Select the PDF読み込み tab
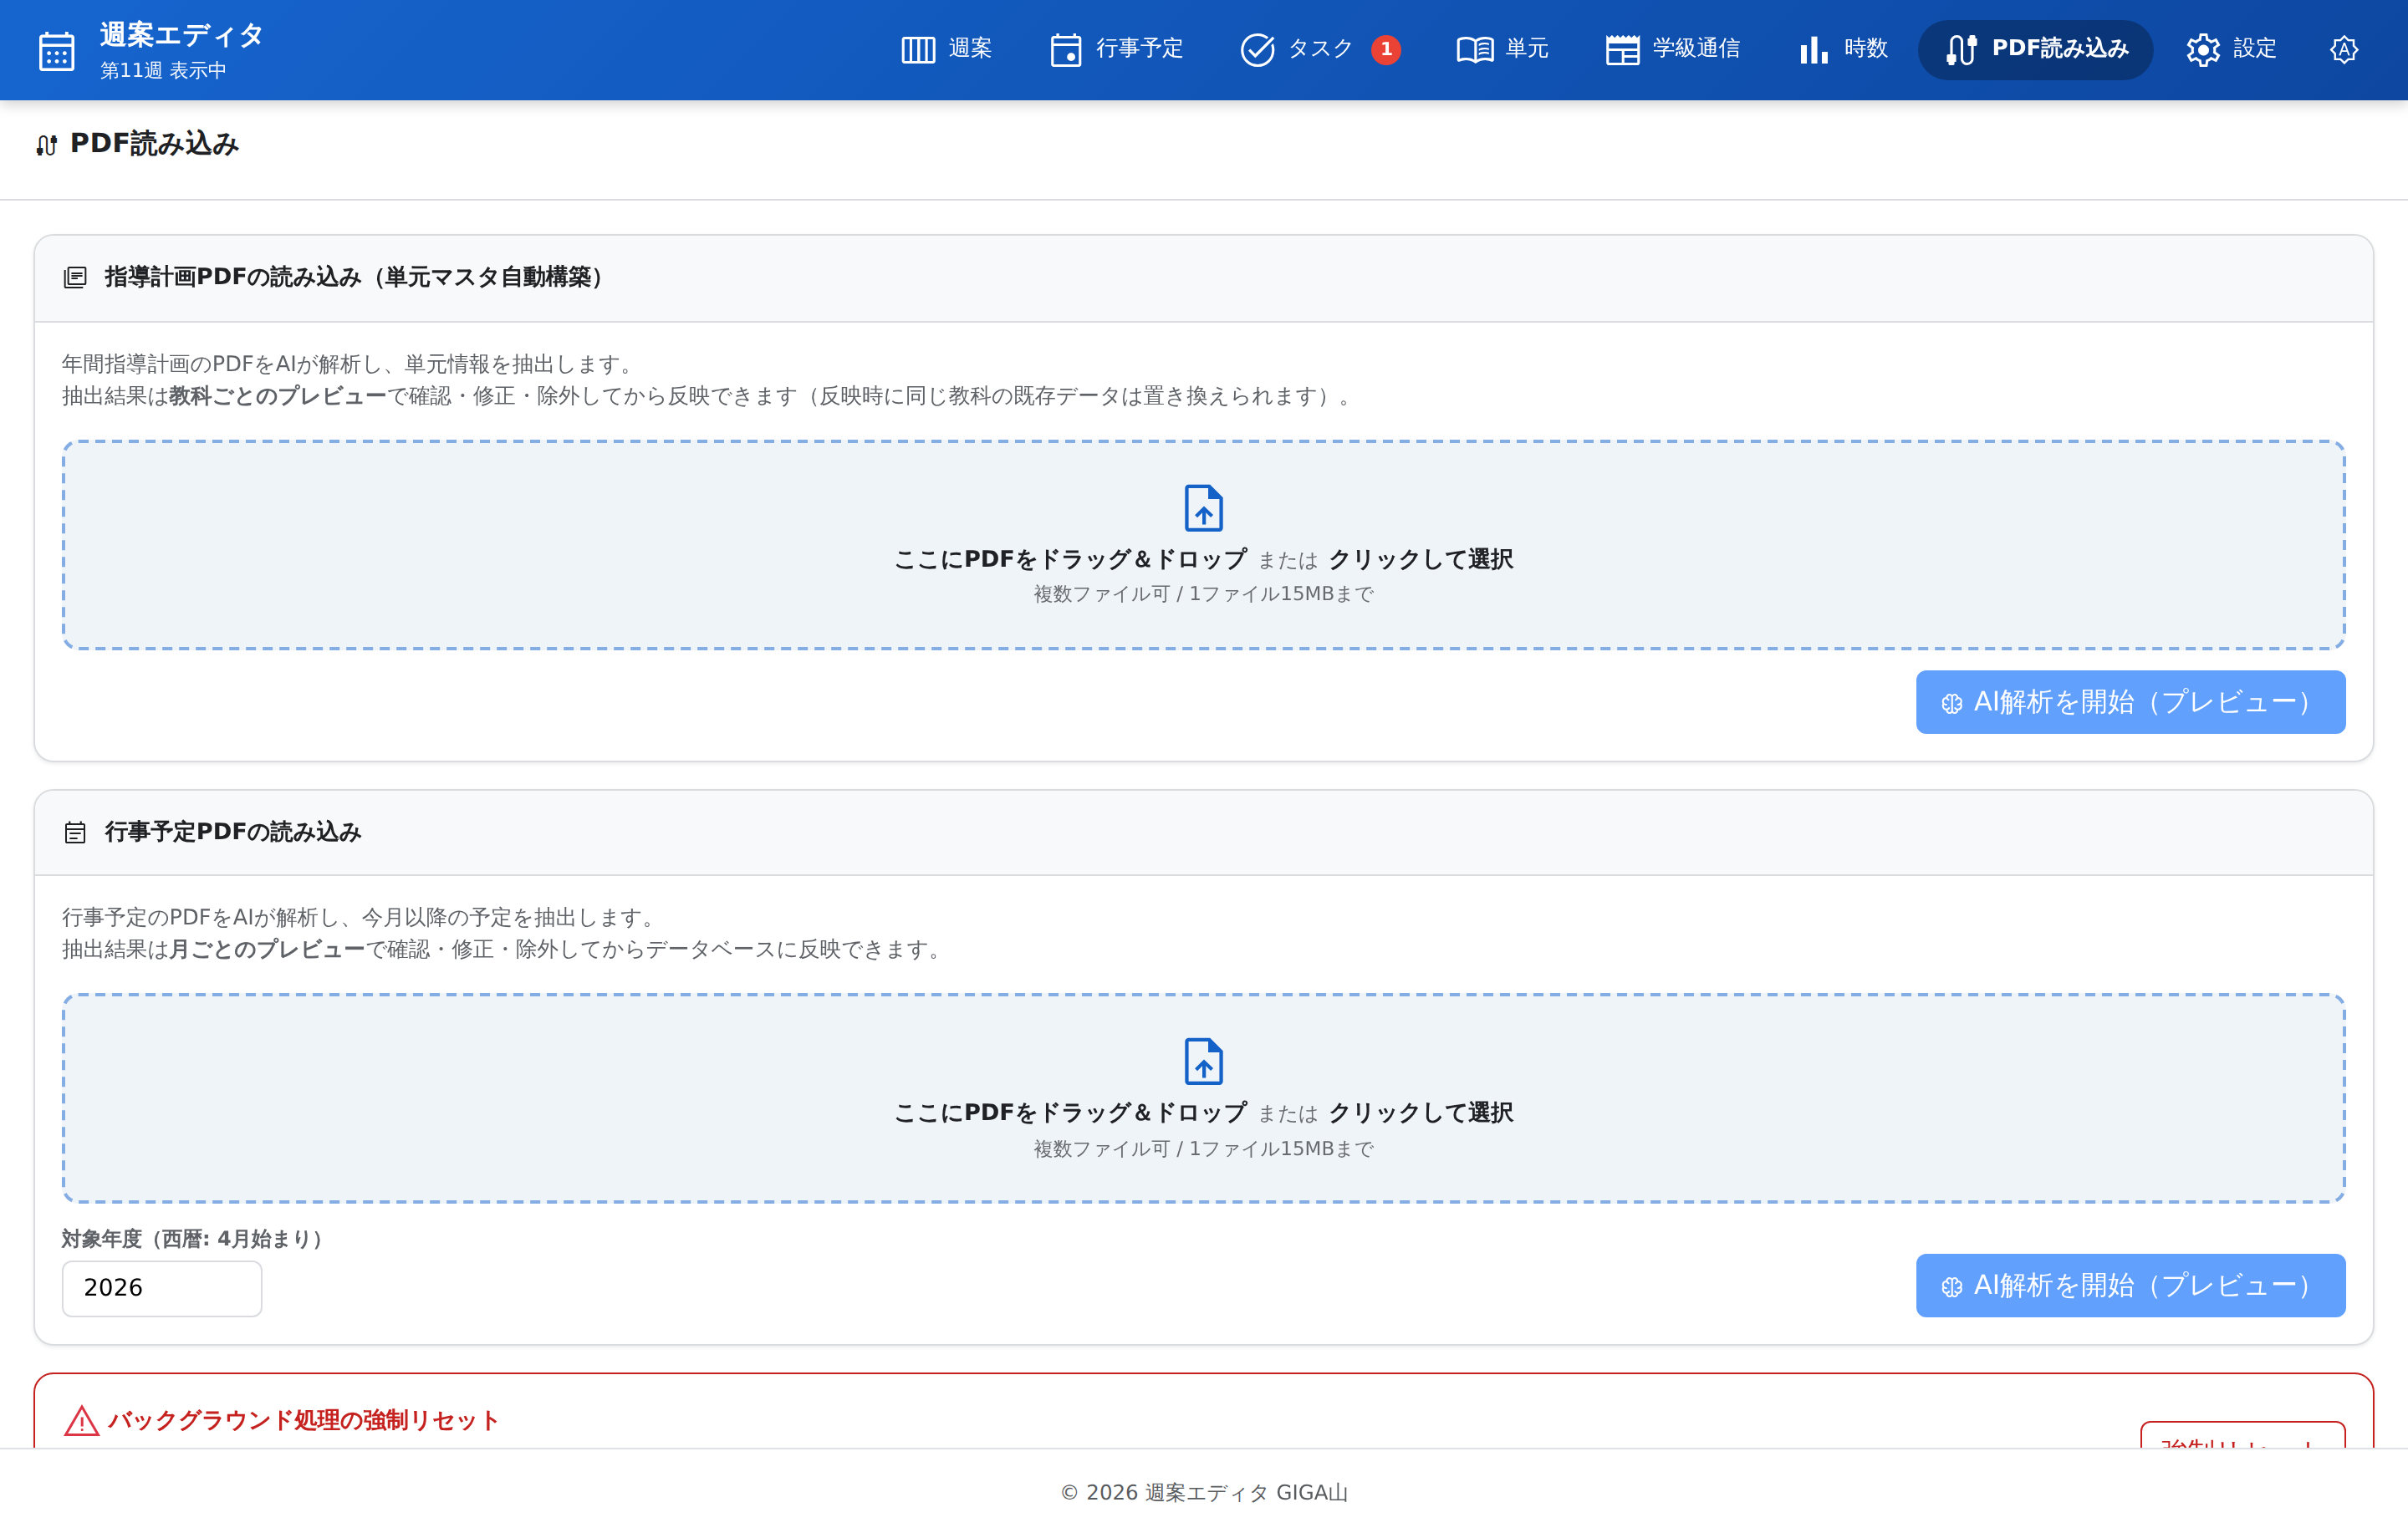This screenshot has width=2408, height=1538. (x=2035, y=49)
